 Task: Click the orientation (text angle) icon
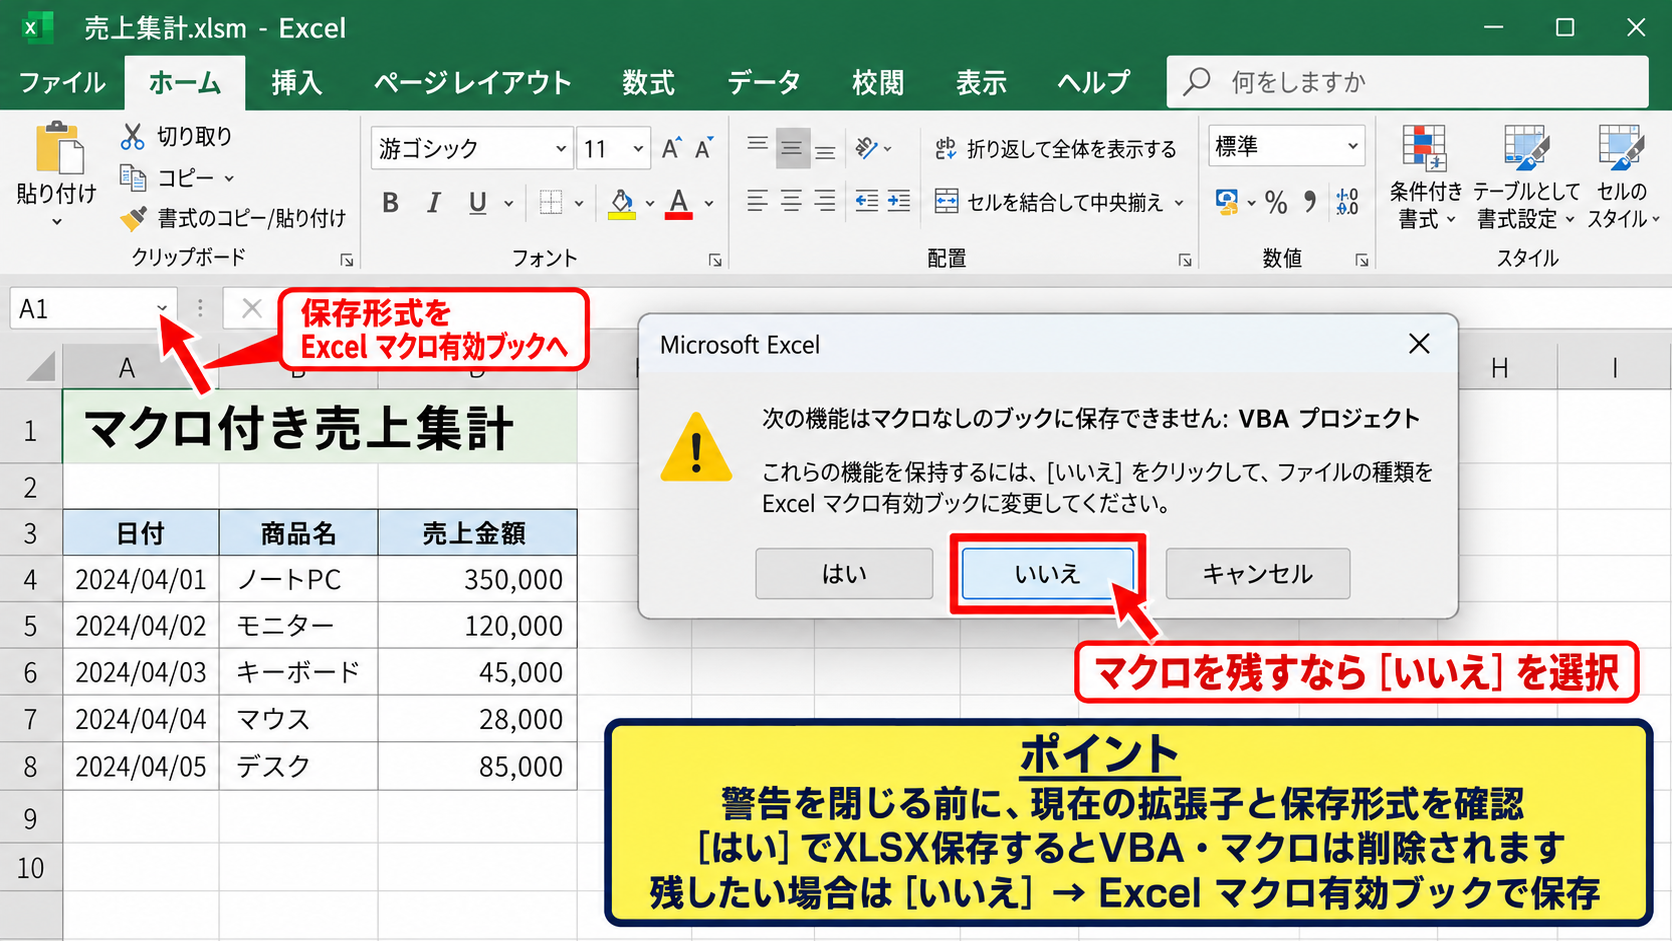pos(867,149)
